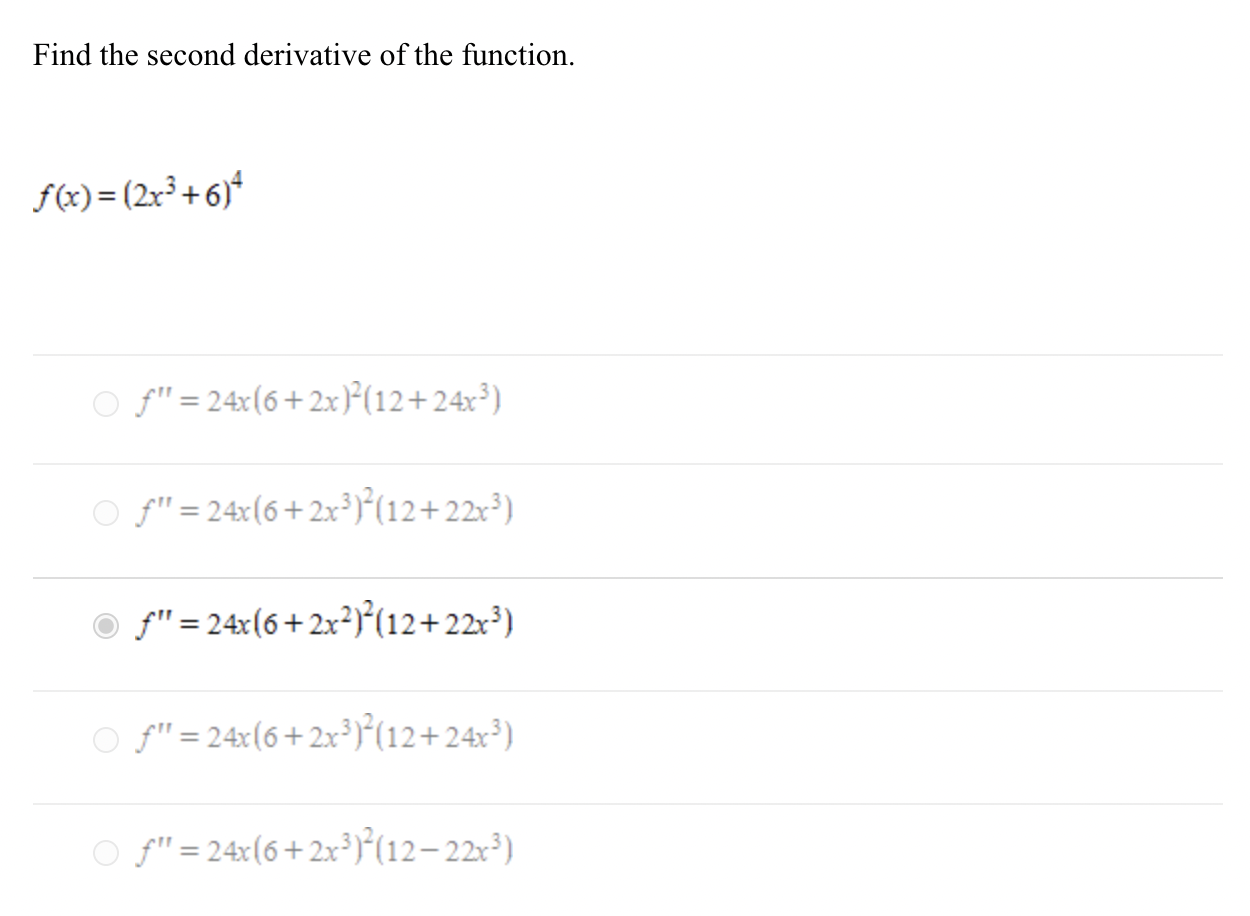Click the answer text f'' = 24x(6+2x)²(12+24x³)
1250x916 pixels.
coord(320,399)
